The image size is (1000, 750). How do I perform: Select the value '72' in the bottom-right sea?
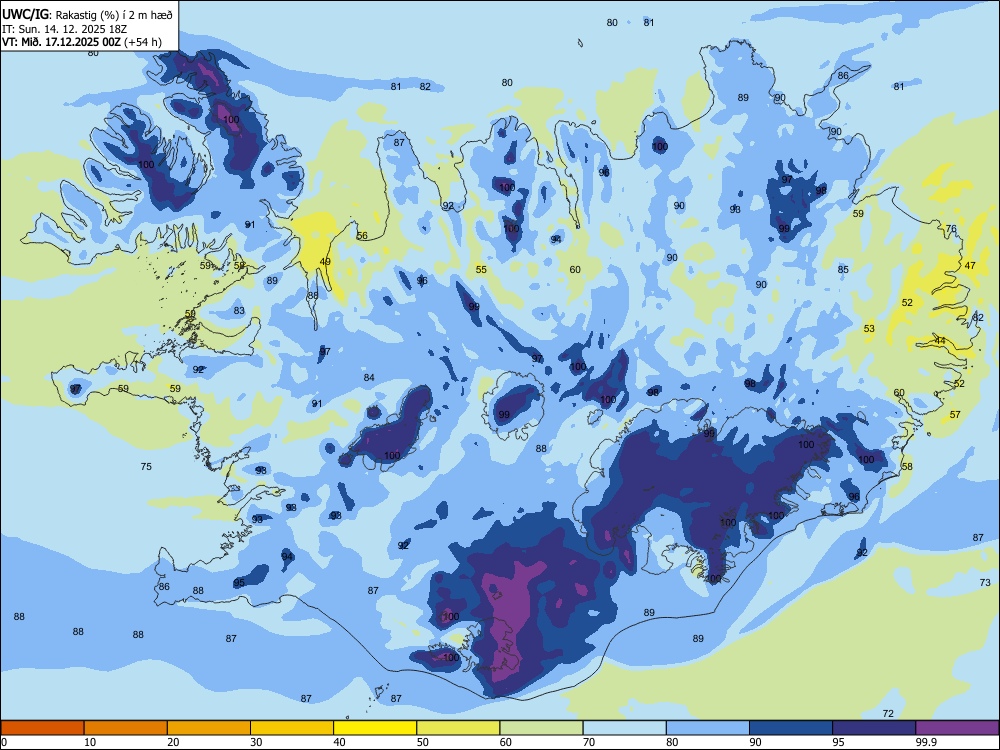click(888, 714)
